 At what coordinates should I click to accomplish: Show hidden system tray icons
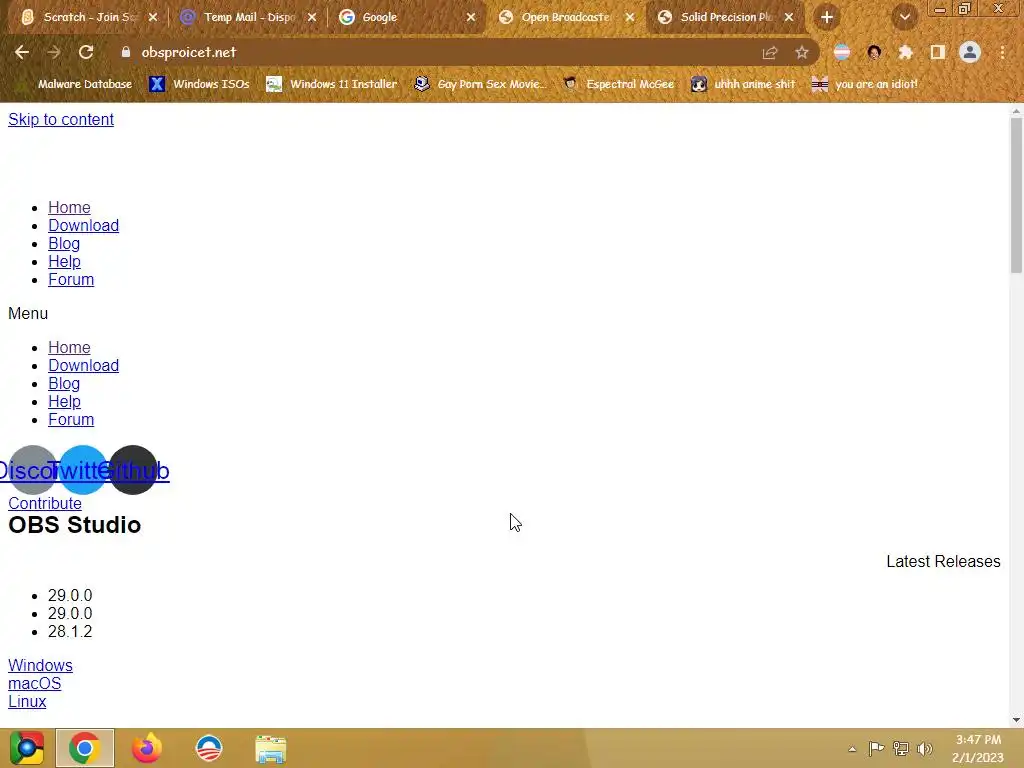click(x=852, y=749)
